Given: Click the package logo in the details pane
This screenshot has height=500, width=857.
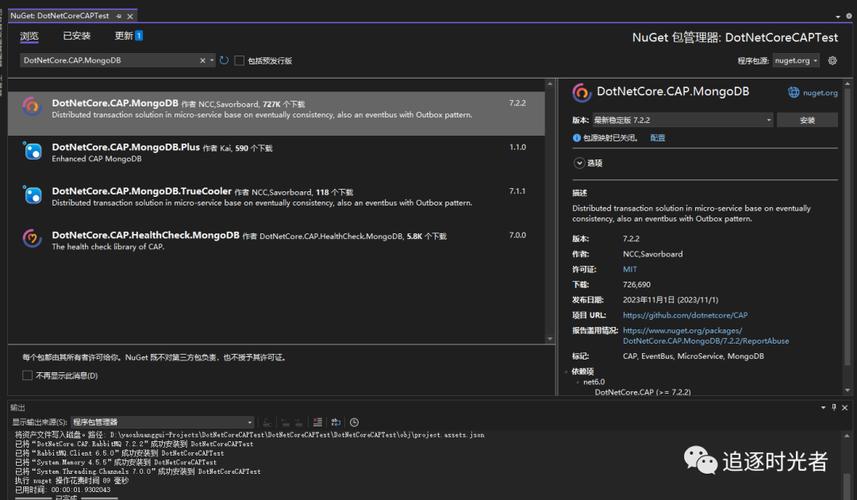Looking at the screenshot, I should (582, 92).
